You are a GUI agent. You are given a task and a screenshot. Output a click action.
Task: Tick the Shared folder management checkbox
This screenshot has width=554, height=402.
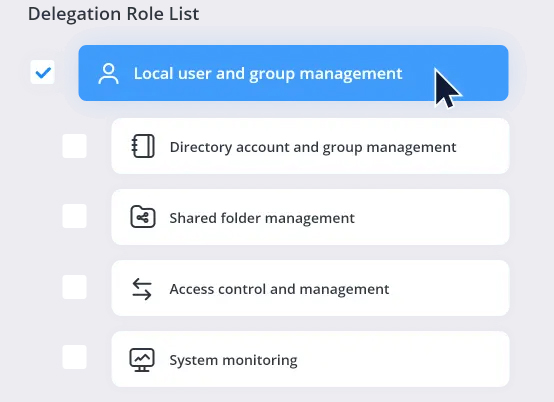tap(75, 216)
